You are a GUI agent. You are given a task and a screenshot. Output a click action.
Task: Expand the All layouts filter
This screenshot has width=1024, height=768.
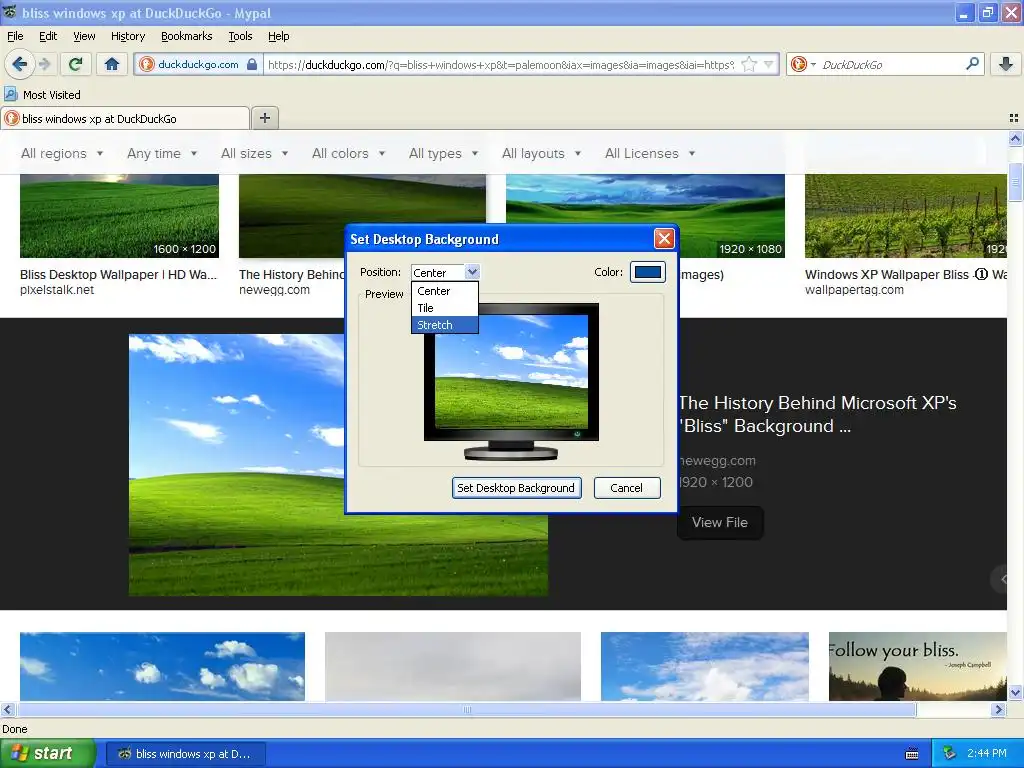(541, 153)
